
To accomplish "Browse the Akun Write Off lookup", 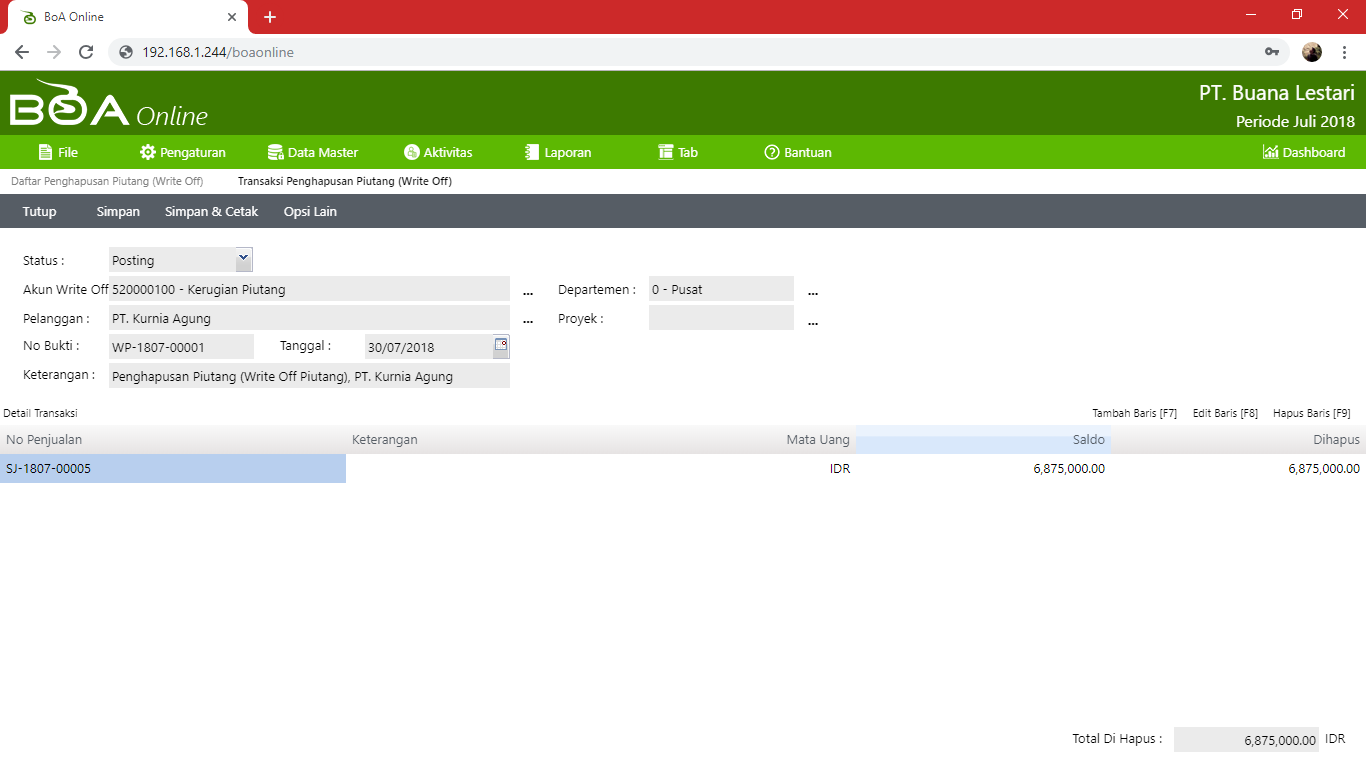I will click(x=528, y=291).
